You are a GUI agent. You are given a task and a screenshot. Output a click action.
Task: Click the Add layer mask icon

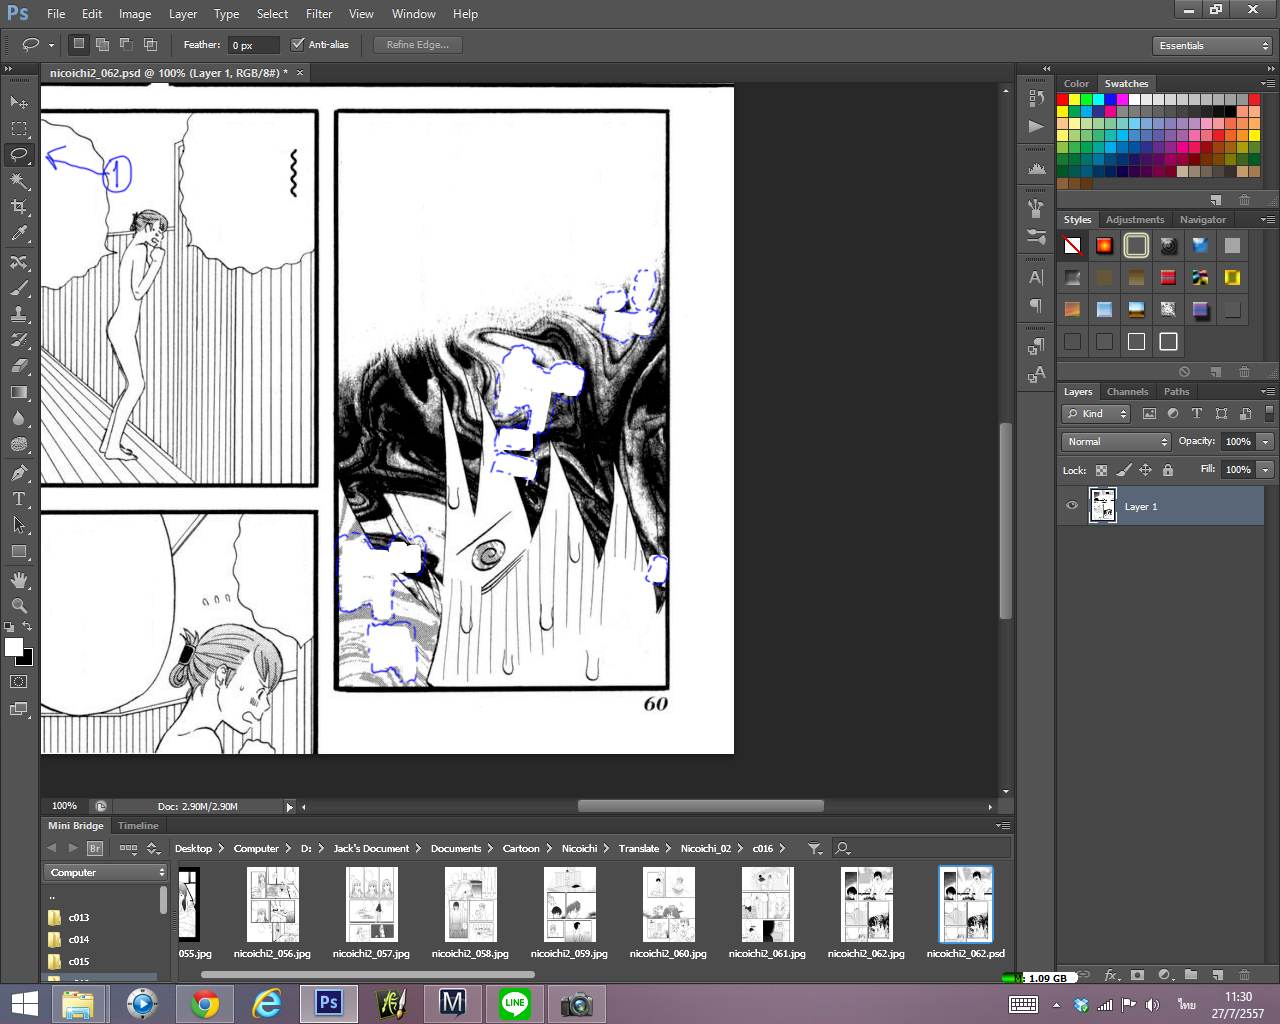point(1138,975)
